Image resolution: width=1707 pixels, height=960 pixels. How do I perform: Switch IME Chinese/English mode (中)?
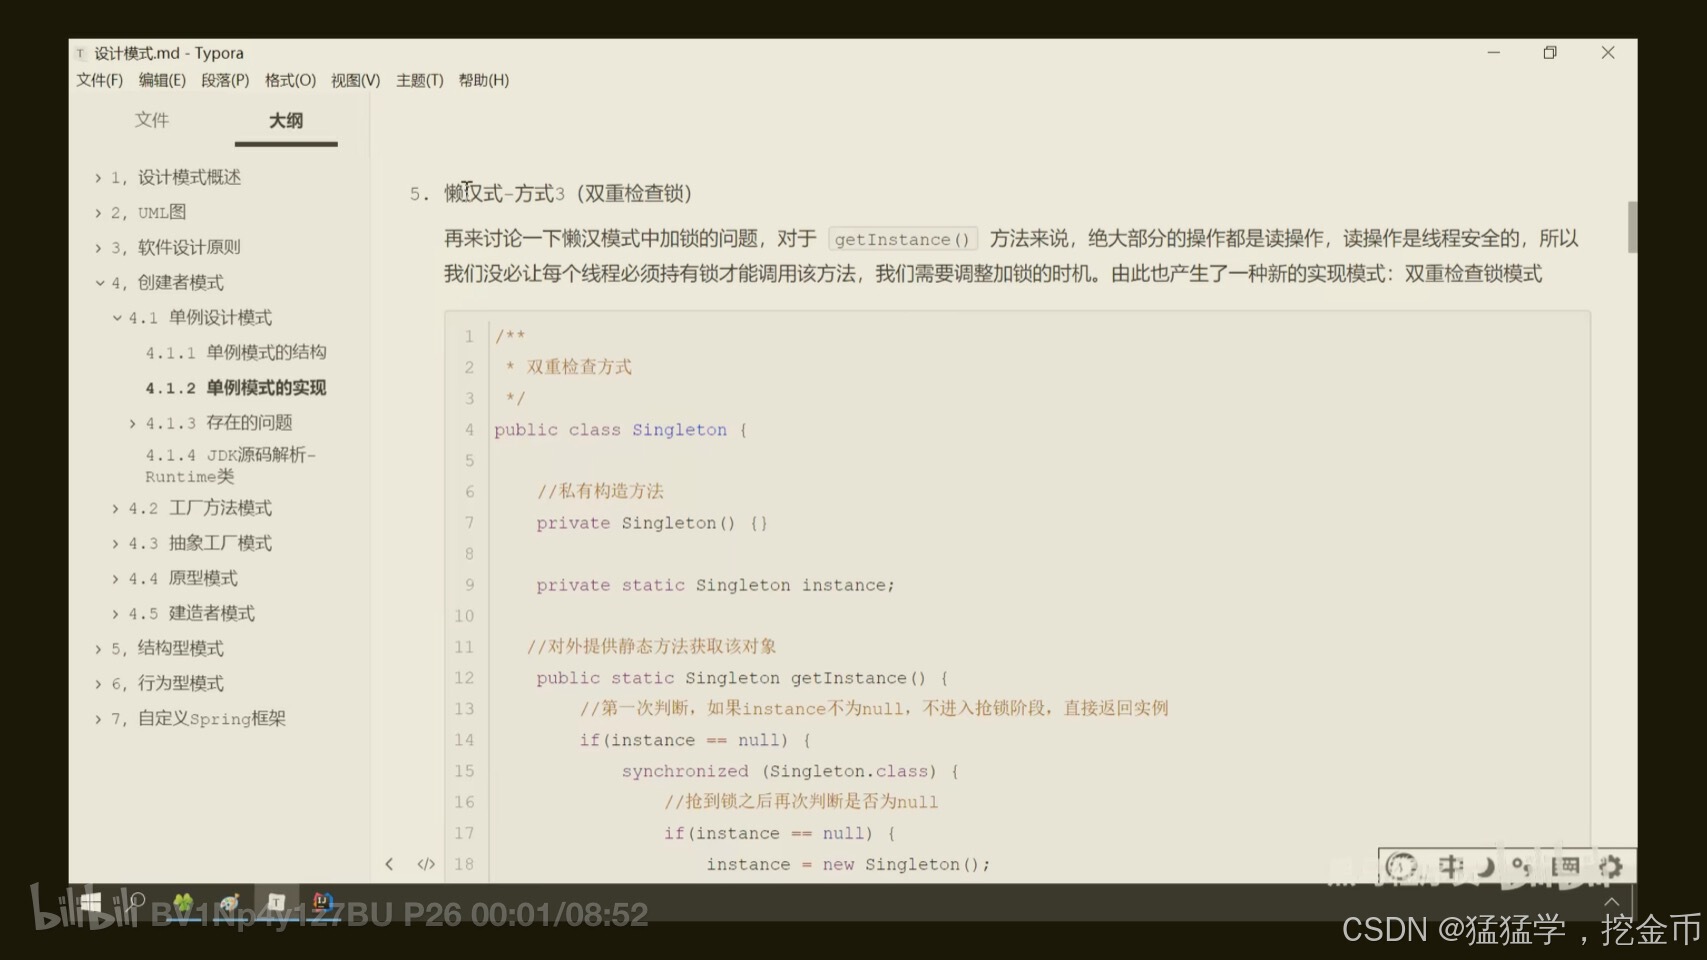pyautogui.click(x=1451, y=866)
